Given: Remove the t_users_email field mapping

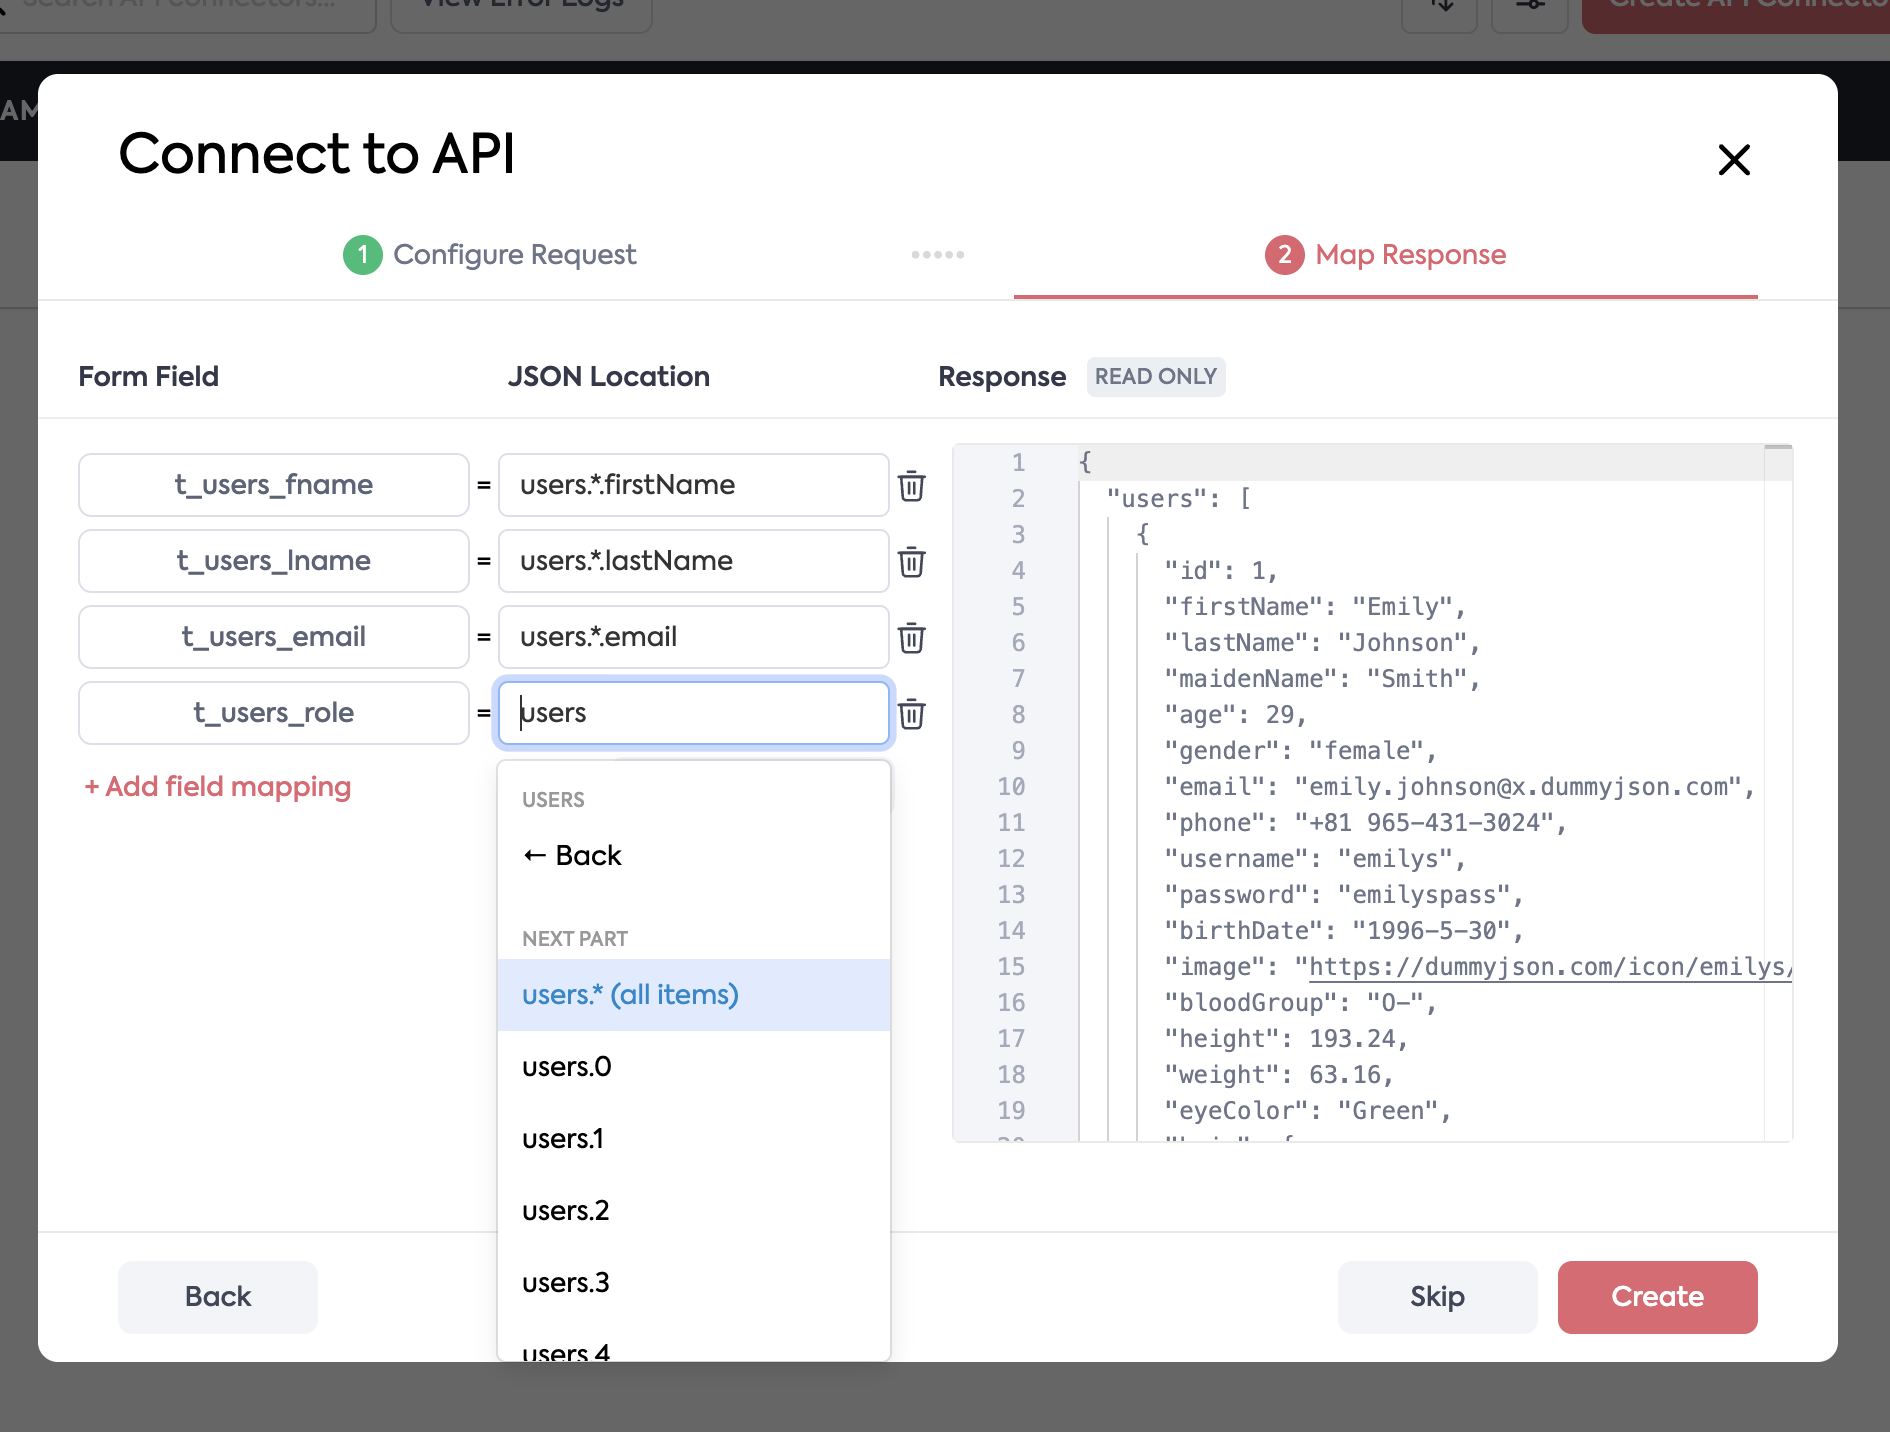Looking at the screenshot, I should 911,638.
